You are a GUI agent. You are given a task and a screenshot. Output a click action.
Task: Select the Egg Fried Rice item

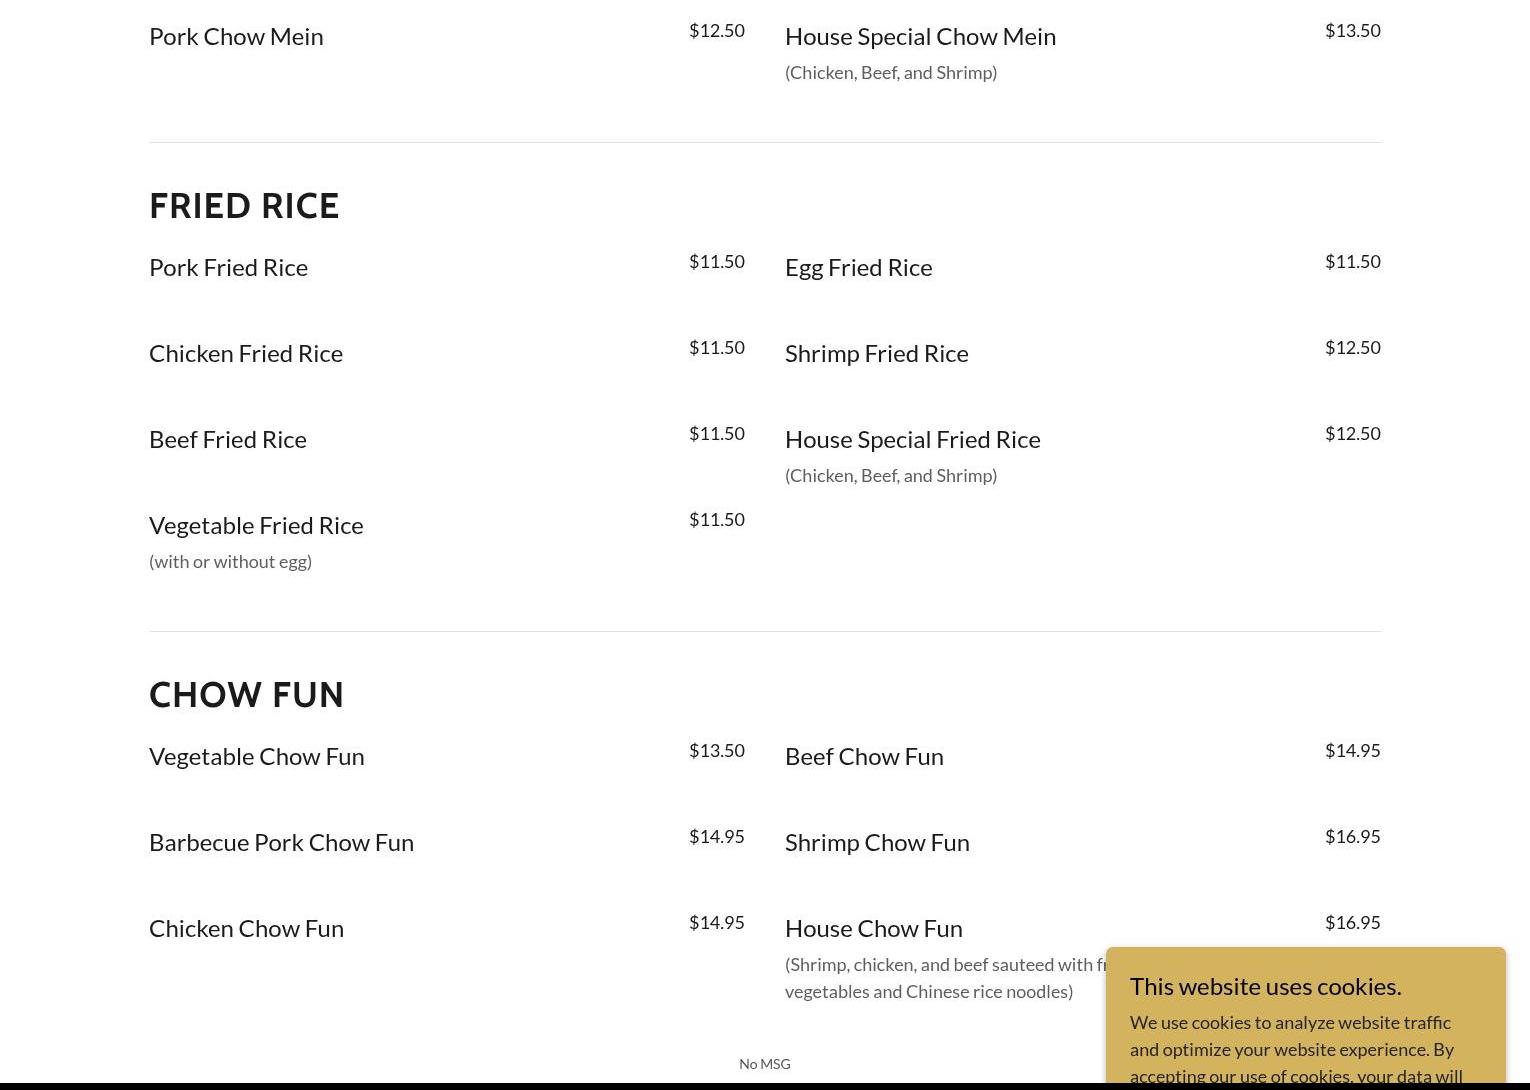tap(858, 267)
